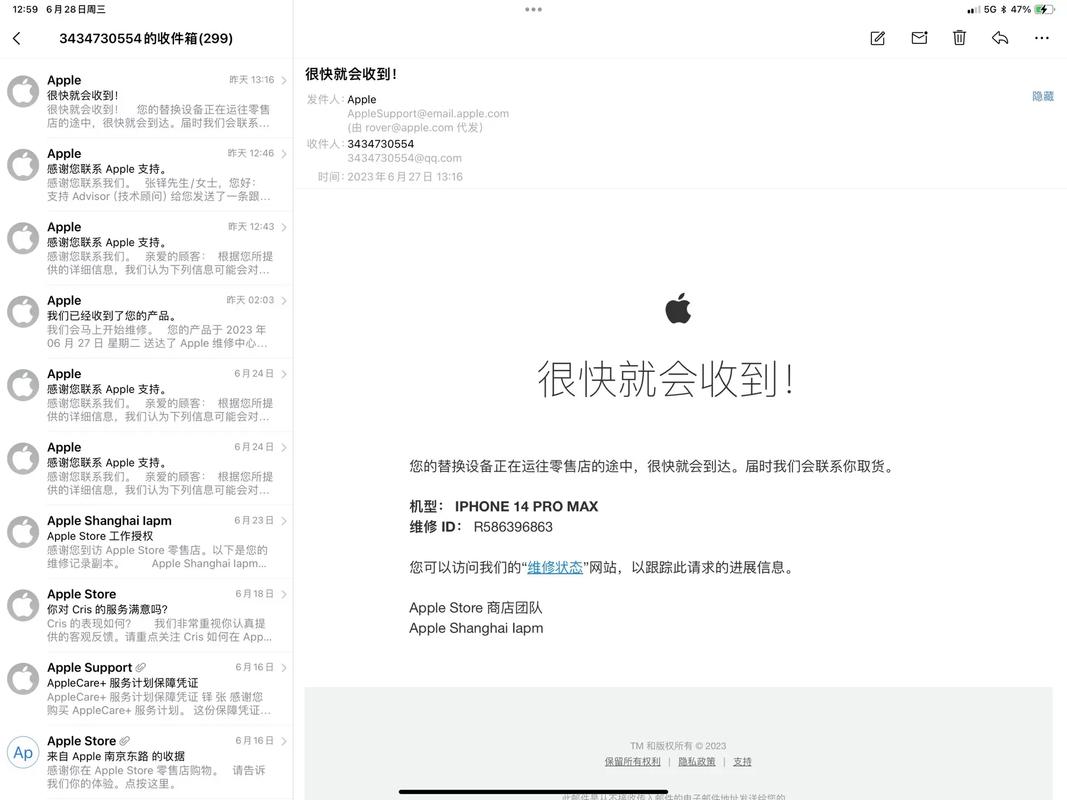Viewport: 1067px width, 800px height.
Task: Hide sender details with 隐藏
Action: point(1042,96)
